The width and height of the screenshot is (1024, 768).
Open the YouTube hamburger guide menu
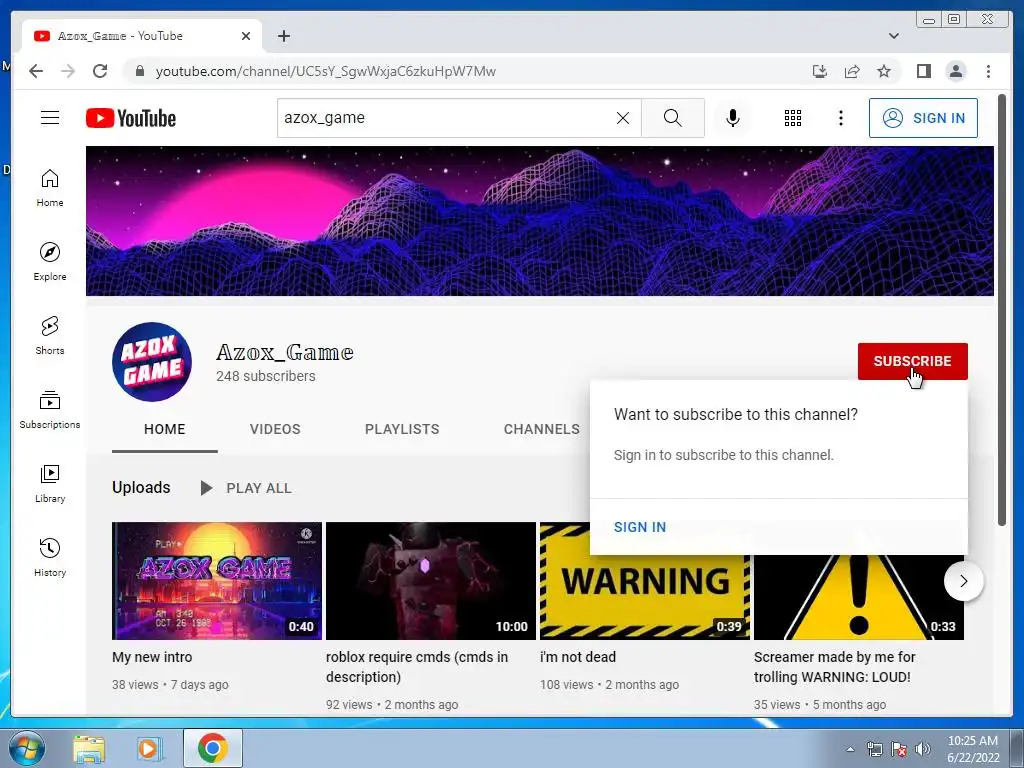[50, 118]
